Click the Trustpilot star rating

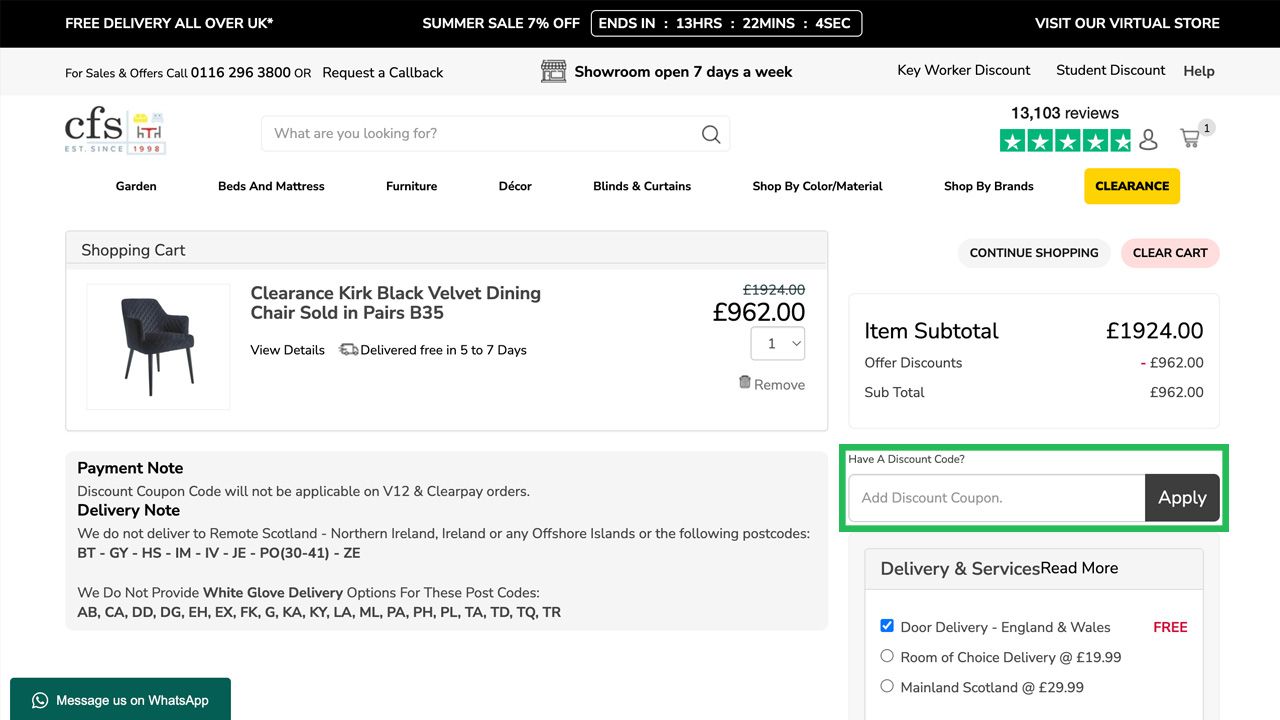click(x=1065, y=141)
